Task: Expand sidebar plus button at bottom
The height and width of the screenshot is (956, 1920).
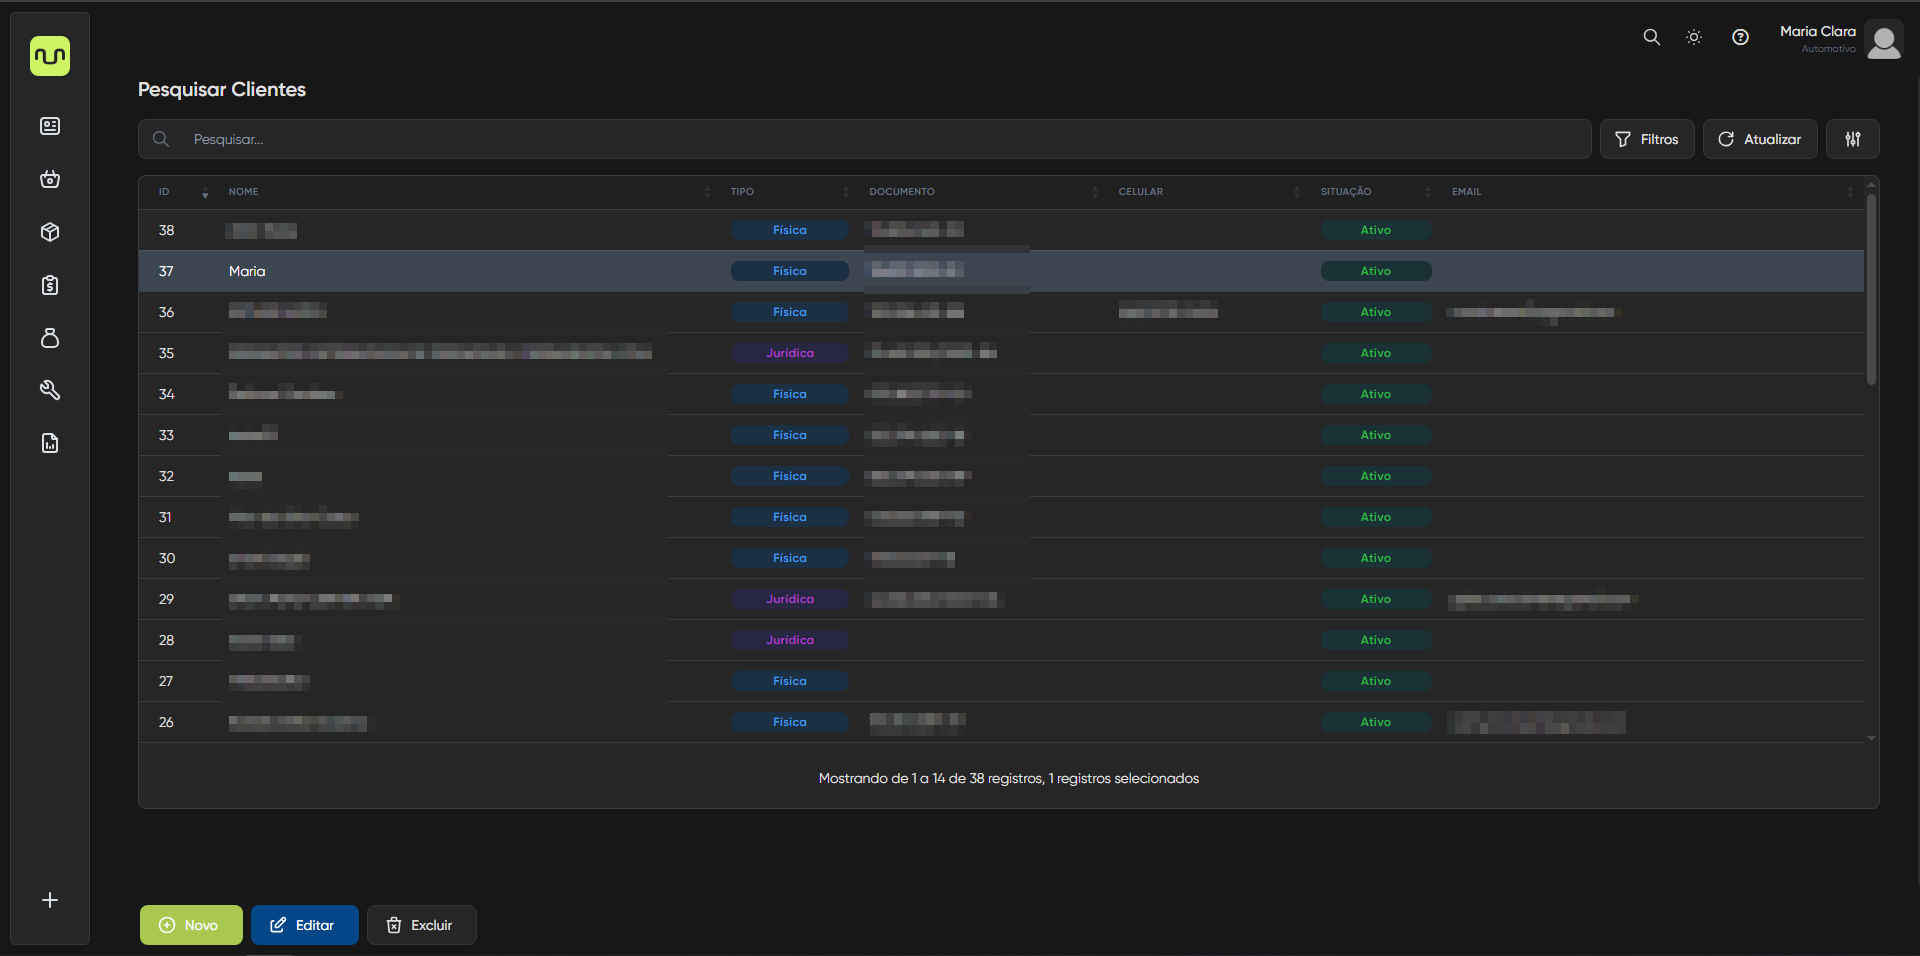Action: click(50, 900)
